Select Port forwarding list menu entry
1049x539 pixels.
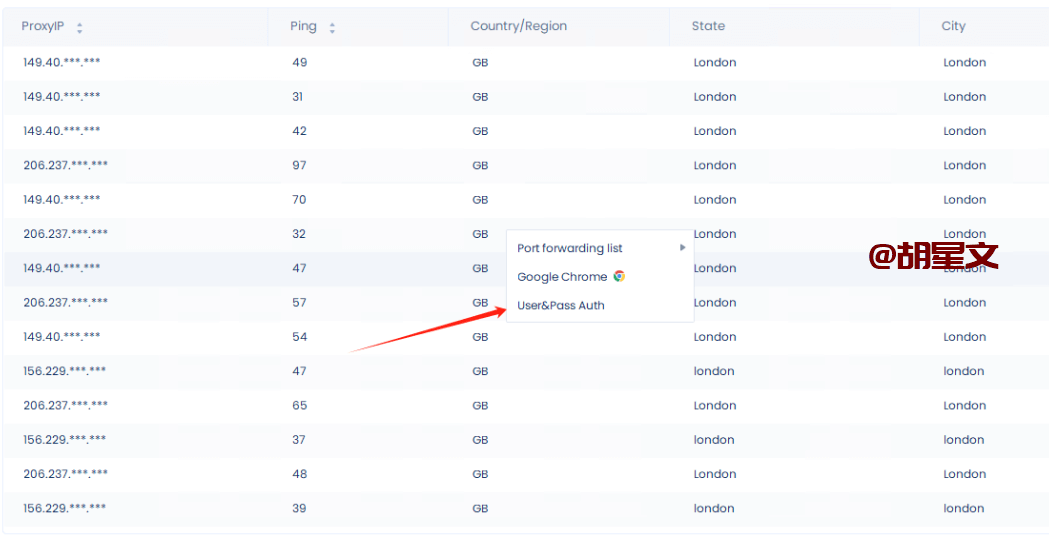[x=570, y=248]
